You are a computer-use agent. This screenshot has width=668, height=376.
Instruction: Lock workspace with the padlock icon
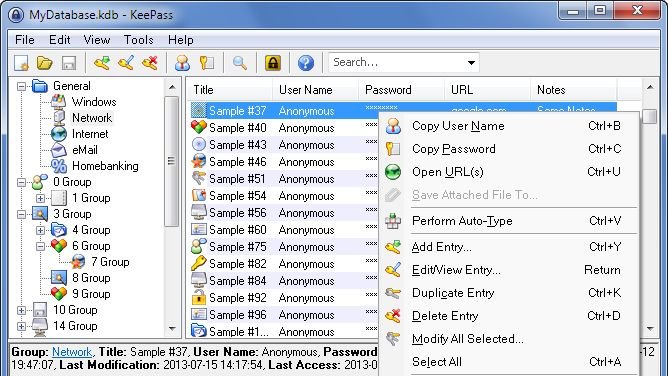click(x=273, y=63)
